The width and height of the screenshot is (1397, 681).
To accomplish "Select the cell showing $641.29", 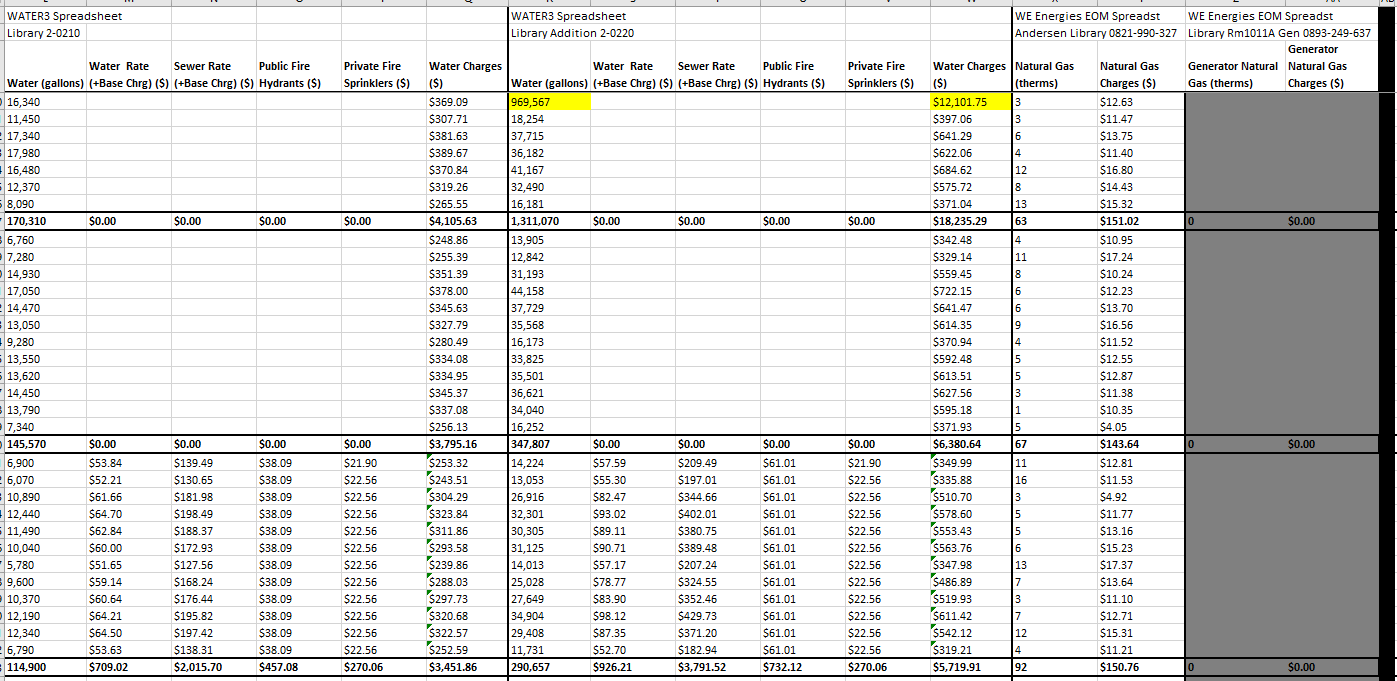I will pyautogui.click(x=971, y=136).
